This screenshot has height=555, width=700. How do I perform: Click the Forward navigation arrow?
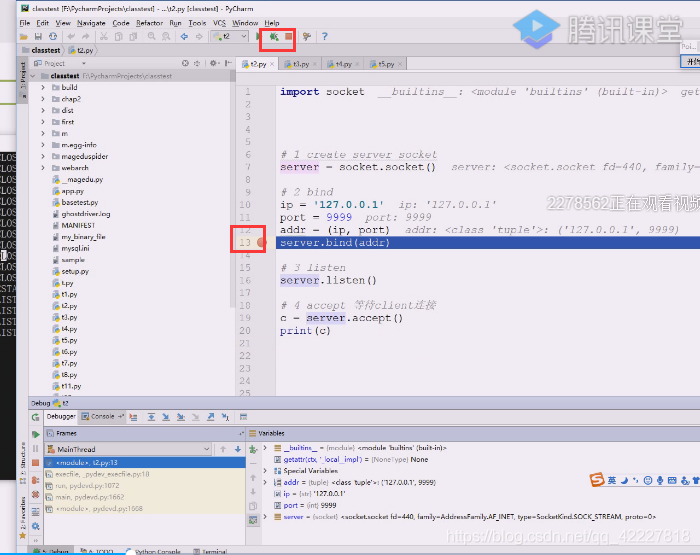[199, 37]
